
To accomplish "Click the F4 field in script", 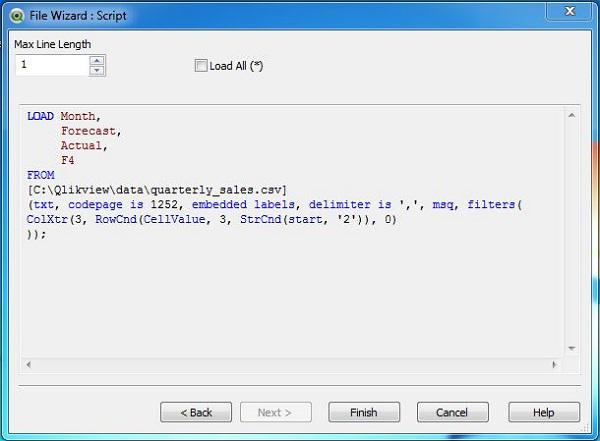I will click(x=68, y=160).
